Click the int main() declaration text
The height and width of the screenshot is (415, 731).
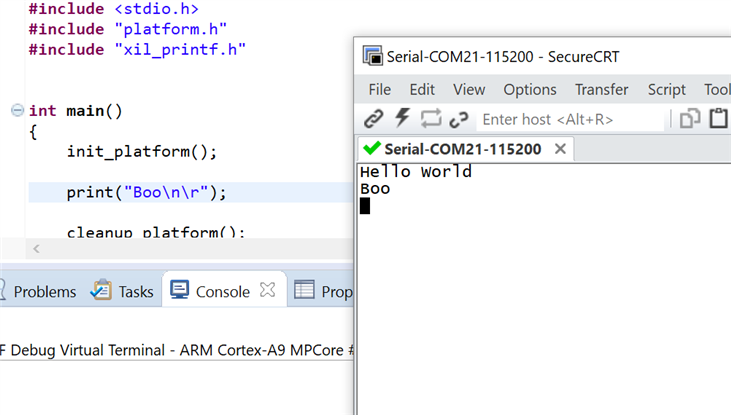pyautogui.click(x=76, y=111)
